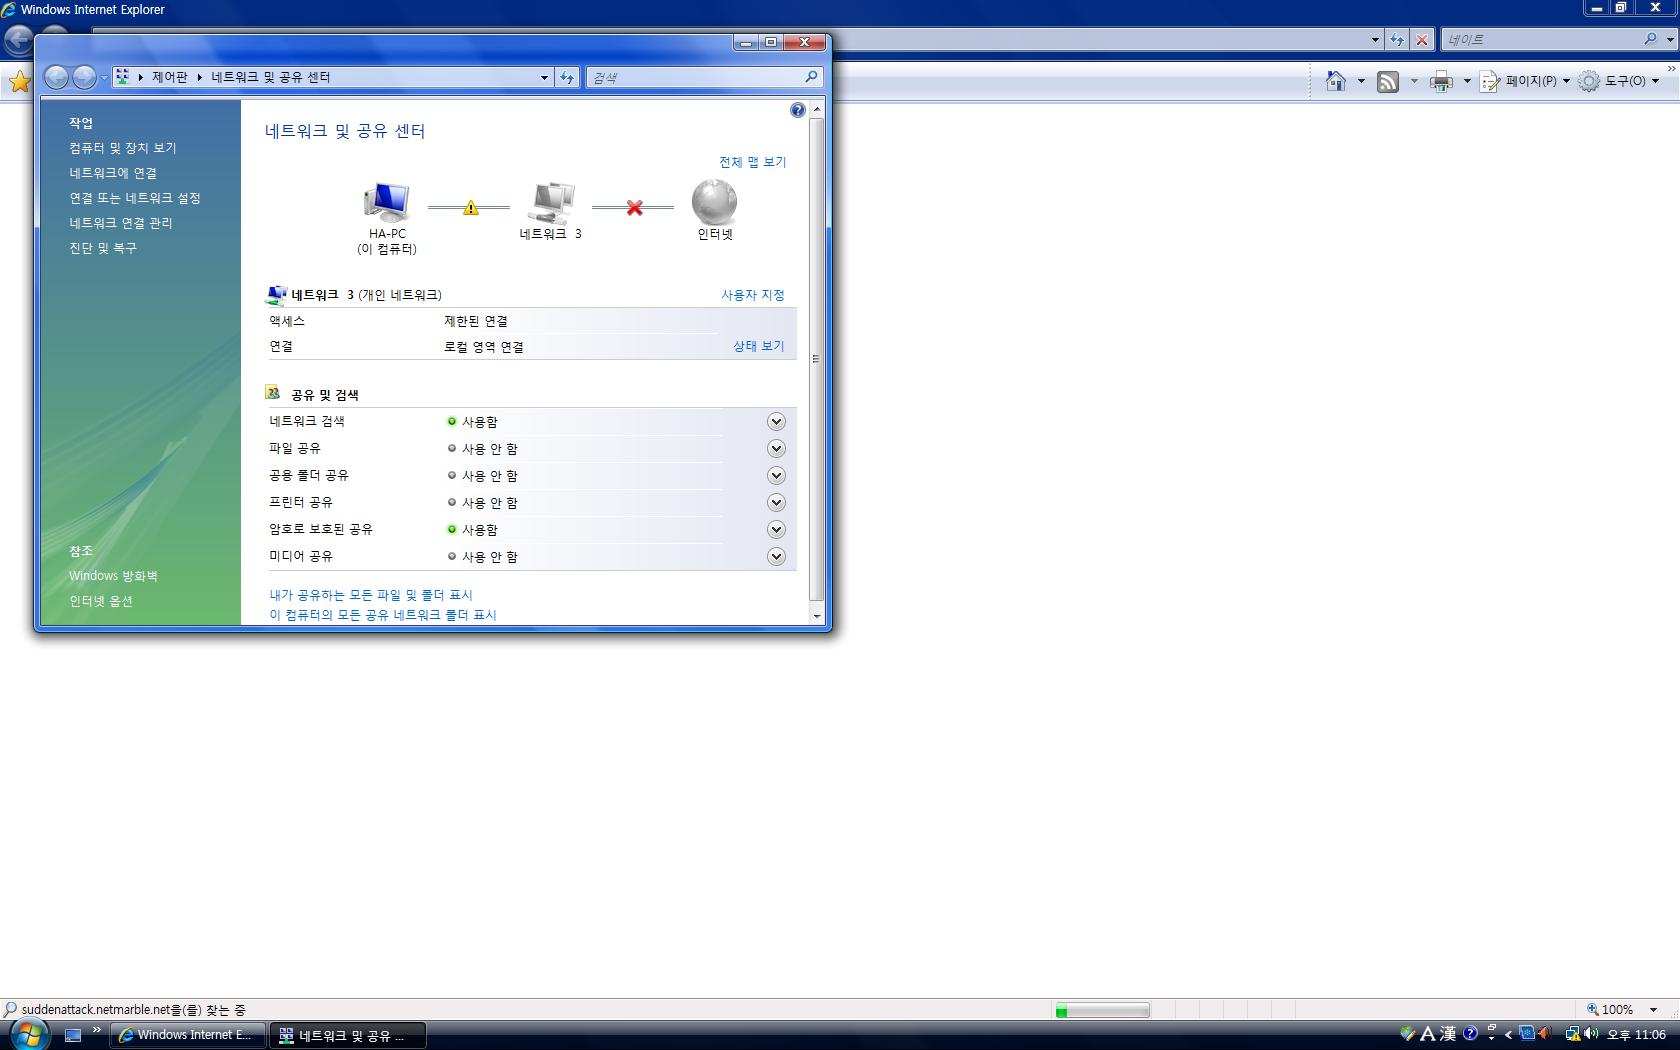Click the volume speaker tray icon

[x=1591, y=1034]
